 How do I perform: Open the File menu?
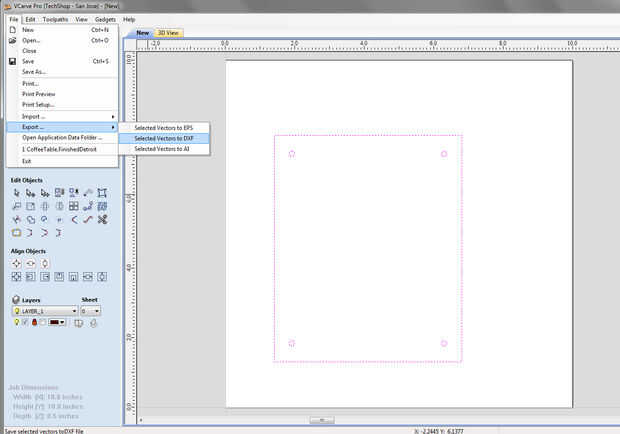pos(14,19)
